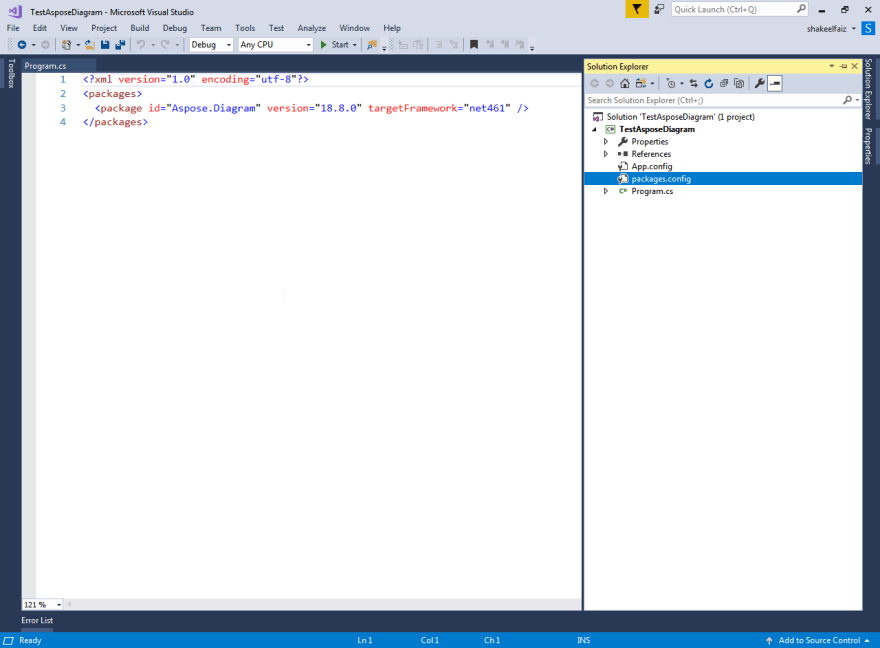
Task: Toggle a bookmark with the bookmark icon
Action: (474, 44)
